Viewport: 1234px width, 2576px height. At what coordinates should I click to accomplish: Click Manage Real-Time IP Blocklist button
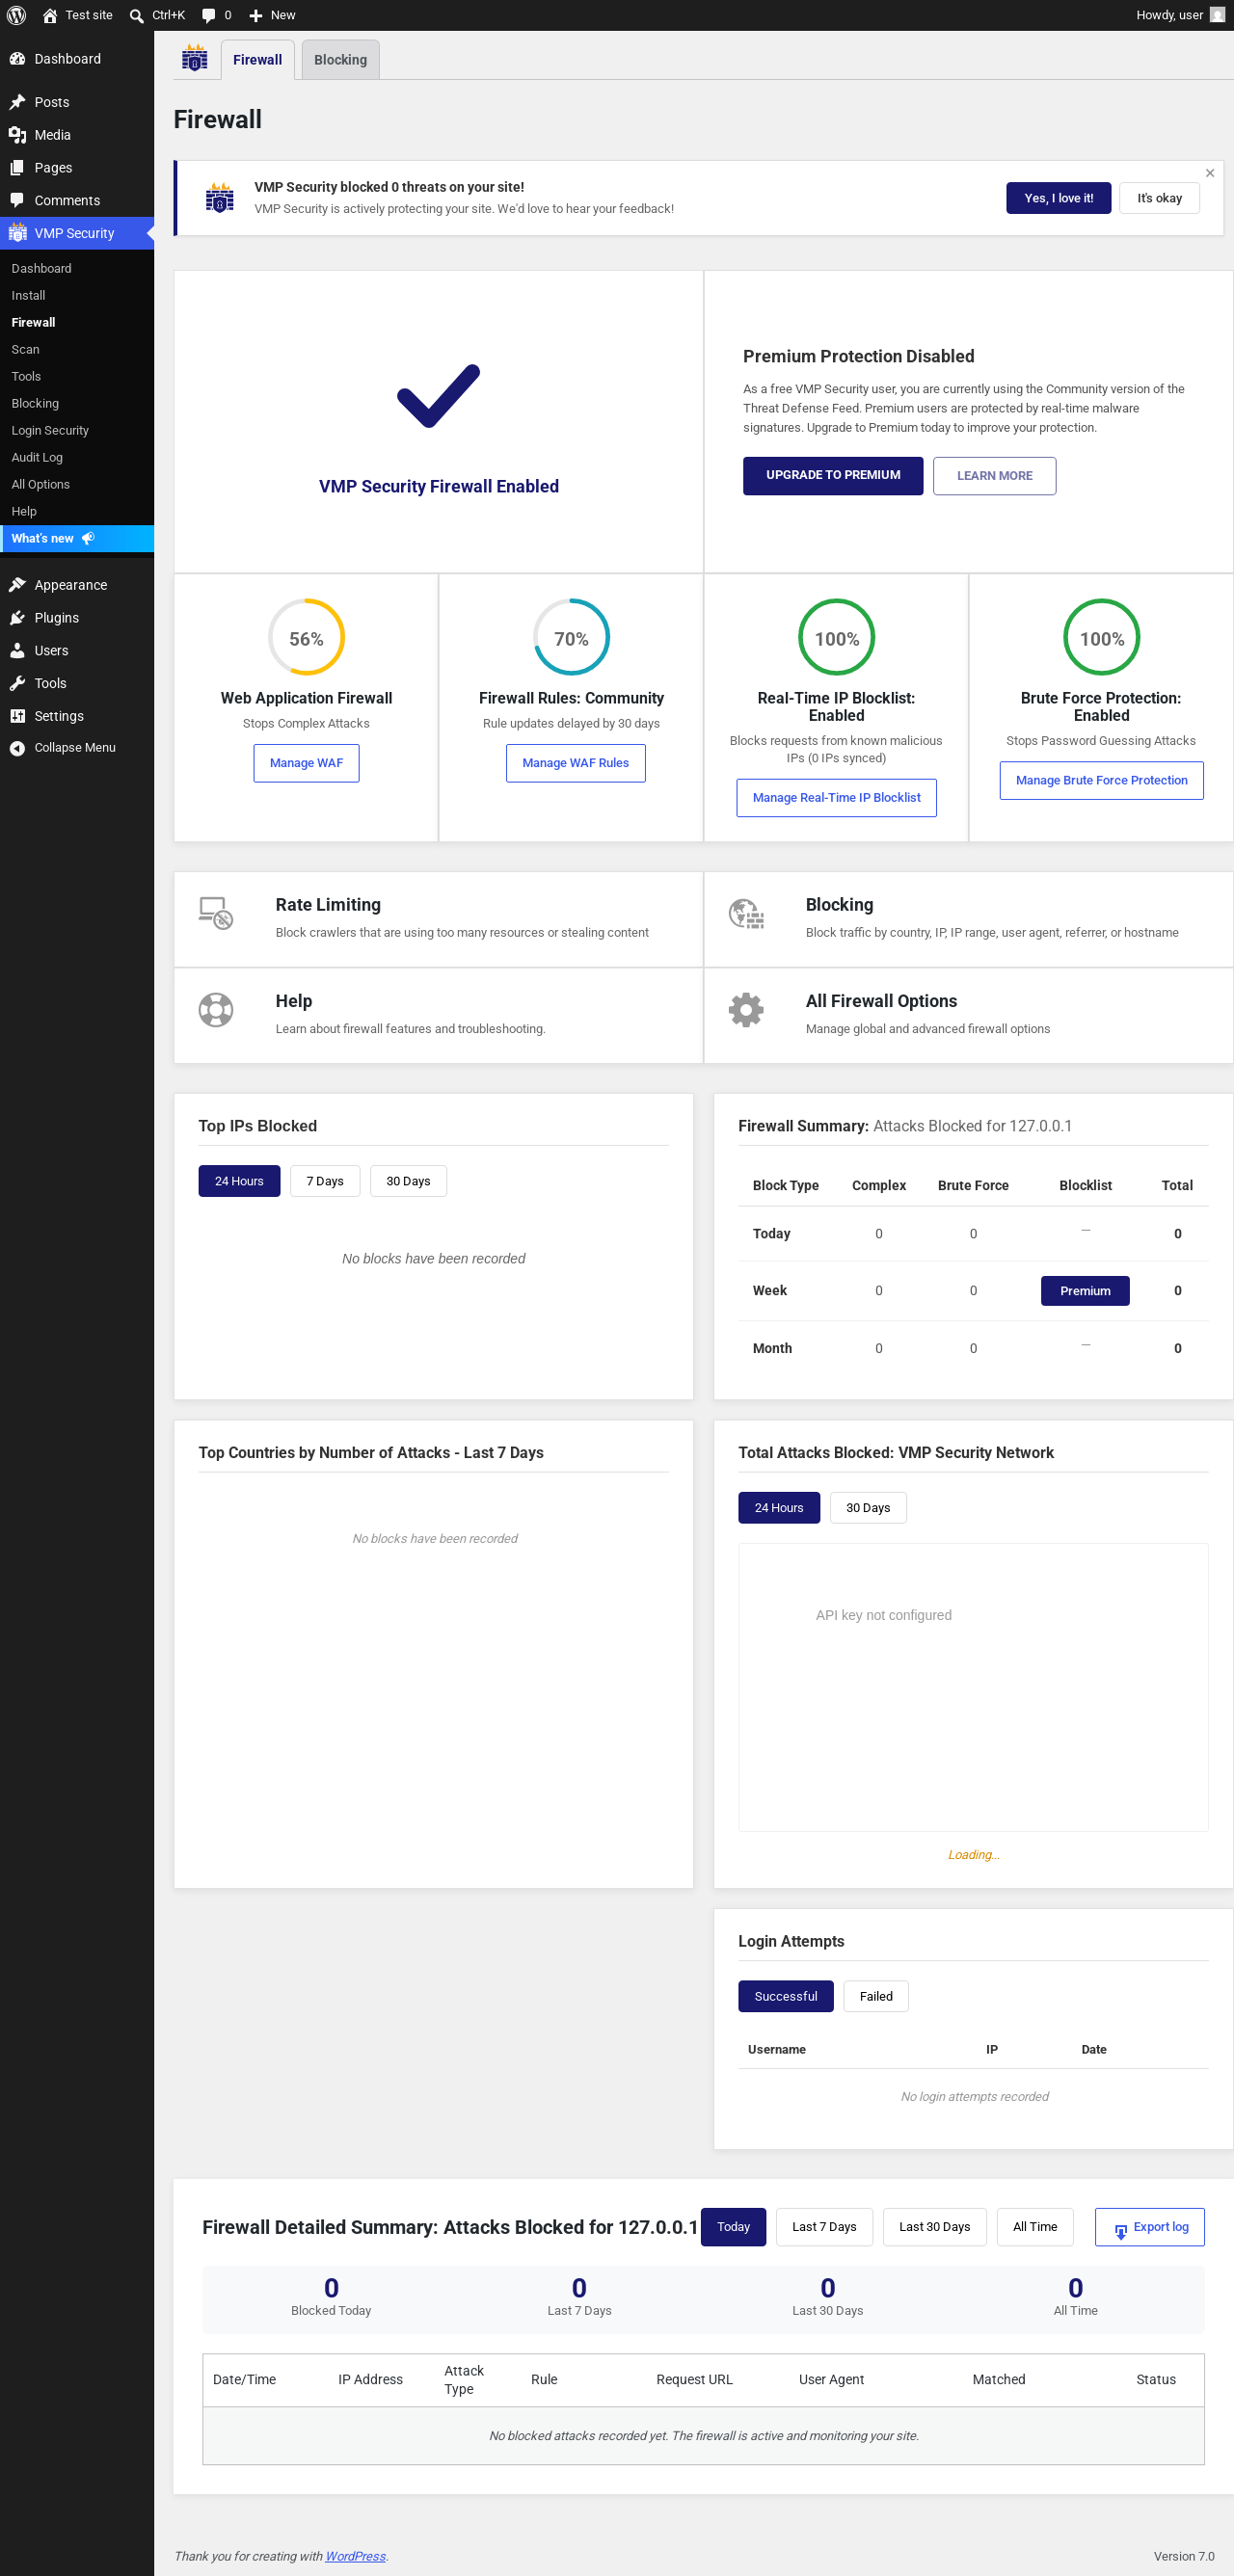(x=836, y=798)
